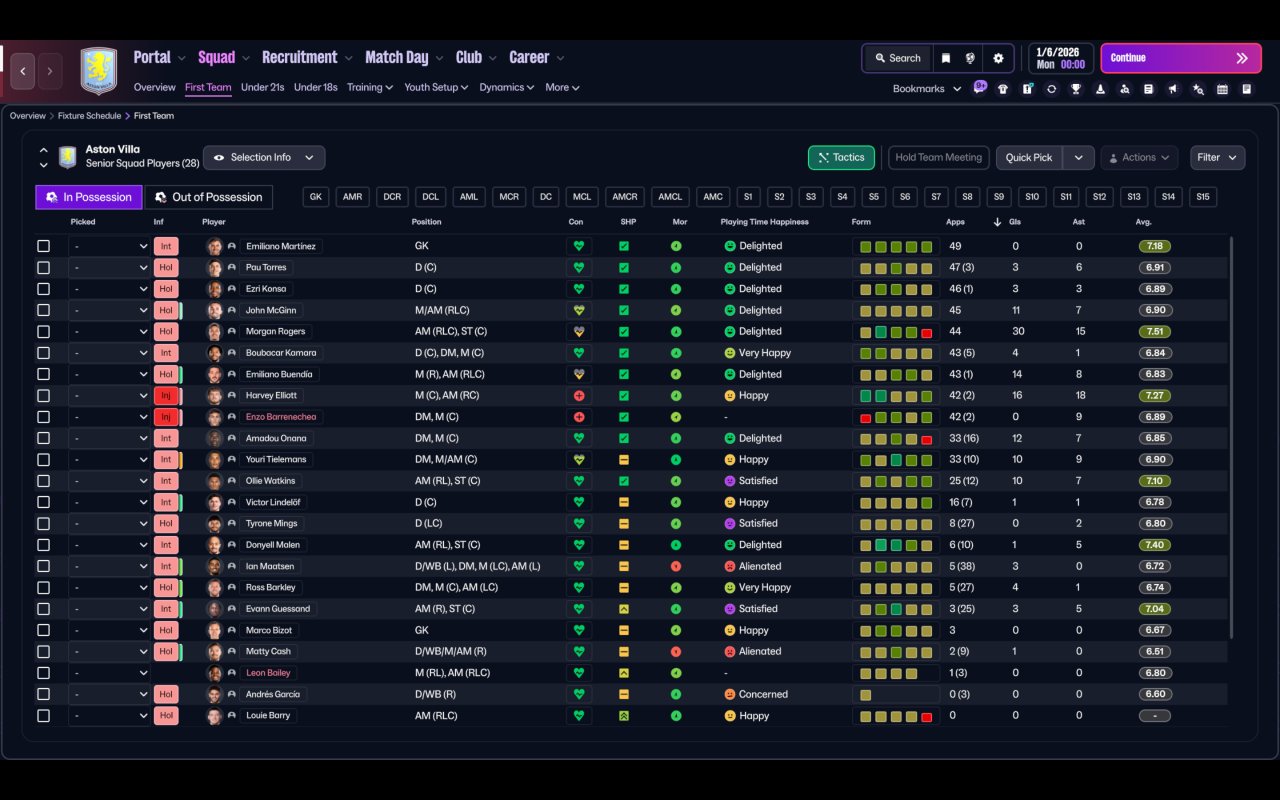Tick the checkbox for Harvey Elliott
The width and height of the screenshot is (1280, 800).
tap(43, 395)
